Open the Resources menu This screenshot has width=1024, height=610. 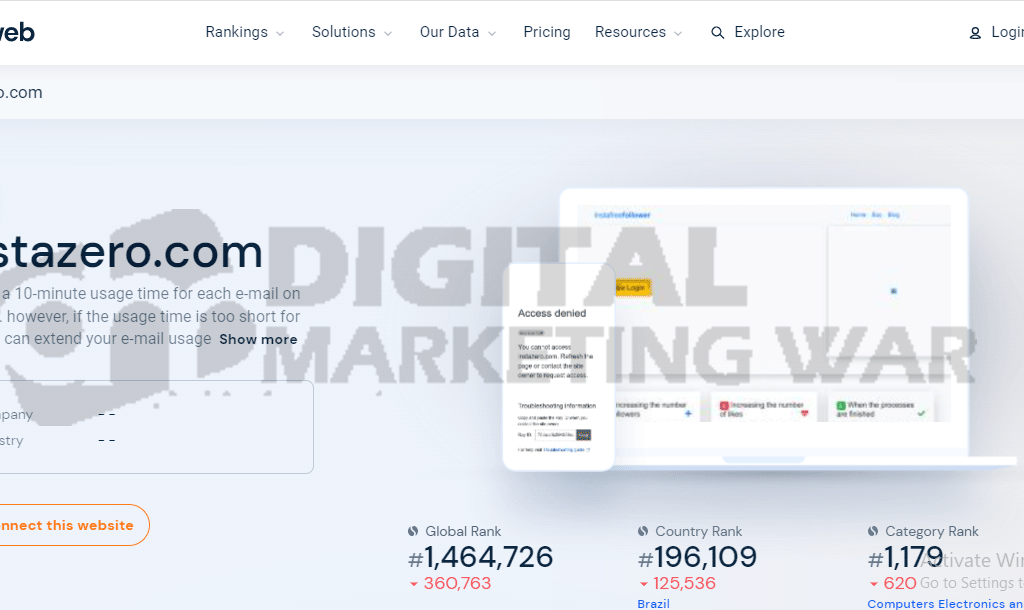tap(630, 32)
